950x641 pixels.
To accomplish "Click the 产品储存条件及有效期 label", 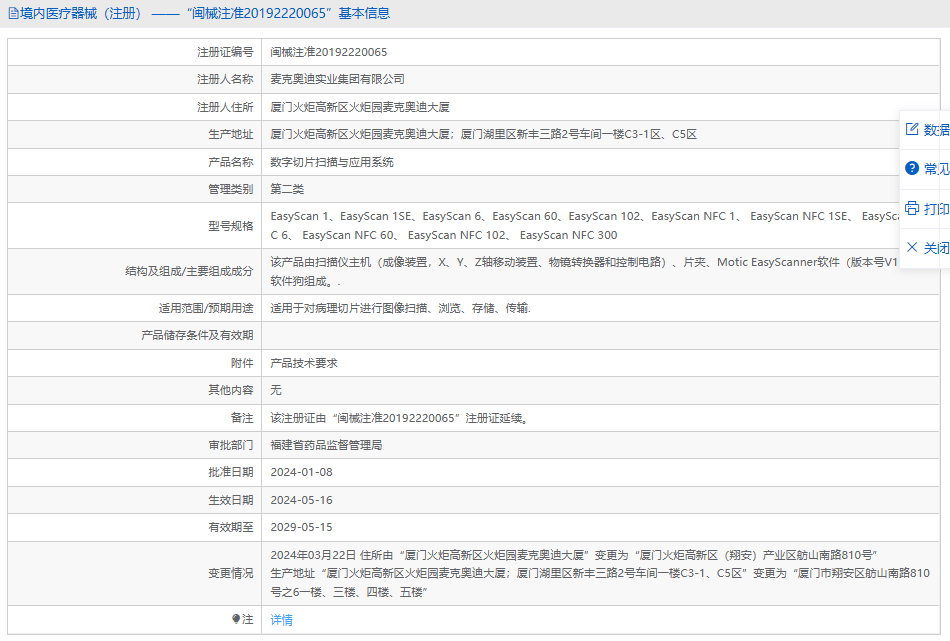I will coord(197,336).
